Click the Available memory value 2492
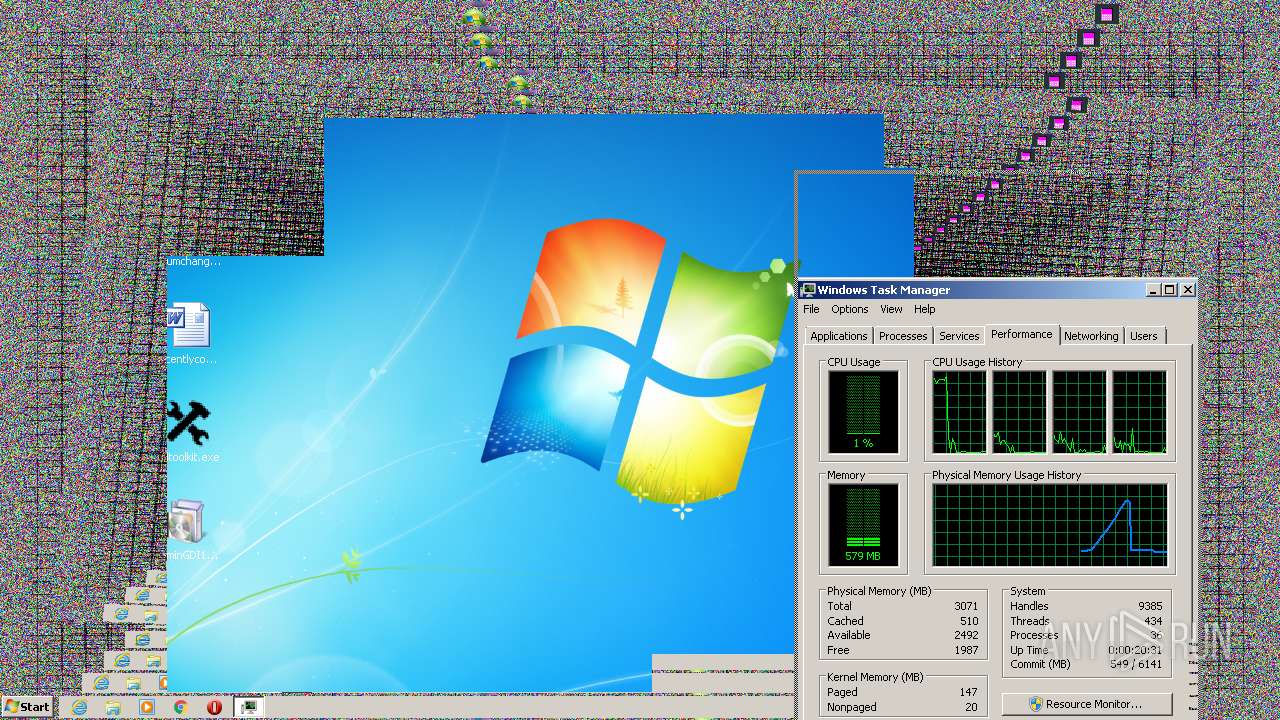Viewport: 1280px width, 720px height. 965,635
